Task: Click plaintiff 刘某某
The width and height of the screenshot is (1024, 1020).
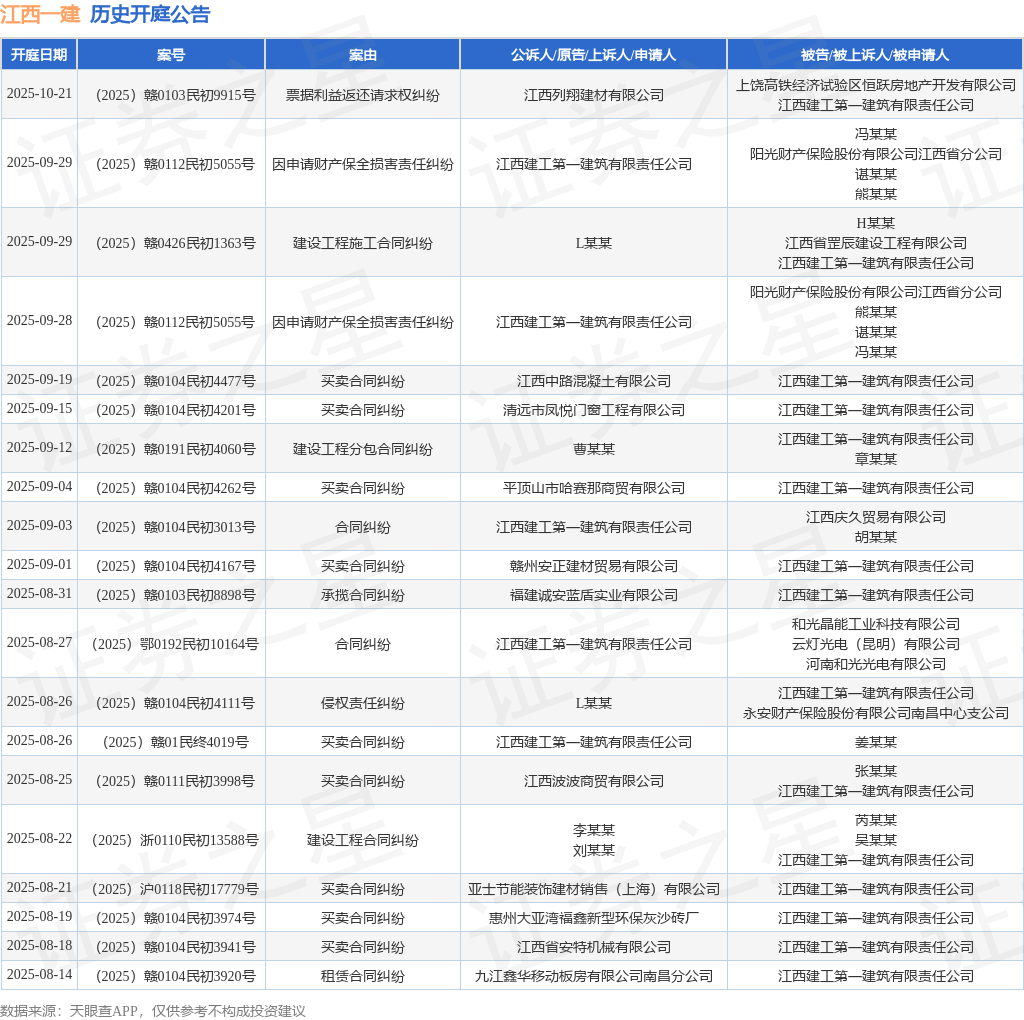Action: pyautogui.click(x=594, y=851)
